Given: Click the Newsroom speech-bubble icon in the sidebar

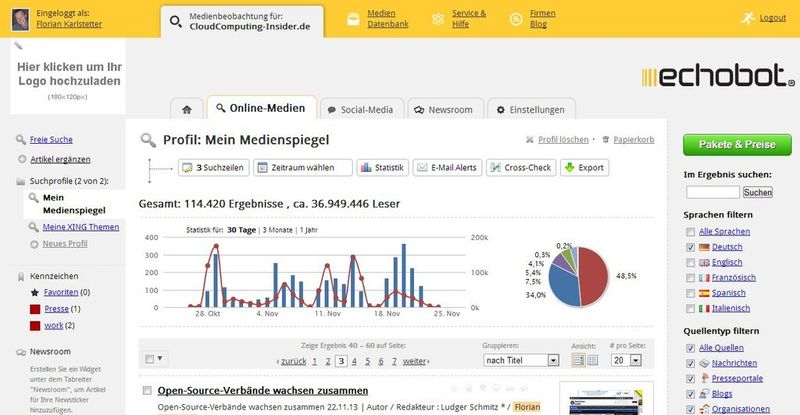Looking at the screenshot, I should (x=21, y=352).
